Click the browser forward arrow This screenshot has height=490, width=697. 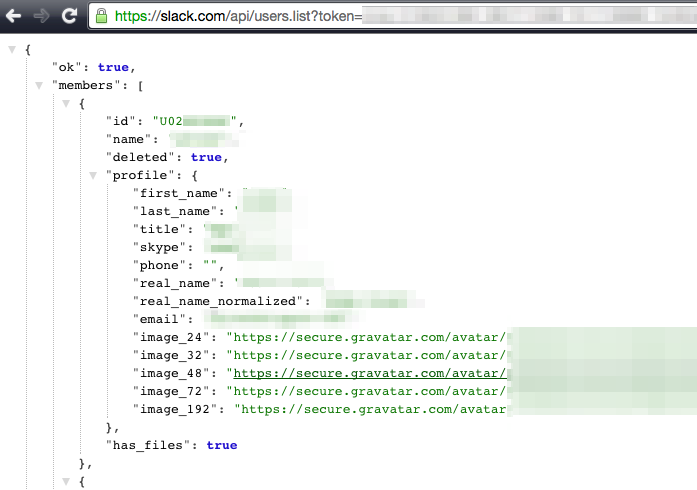click(x=41, y=16)
